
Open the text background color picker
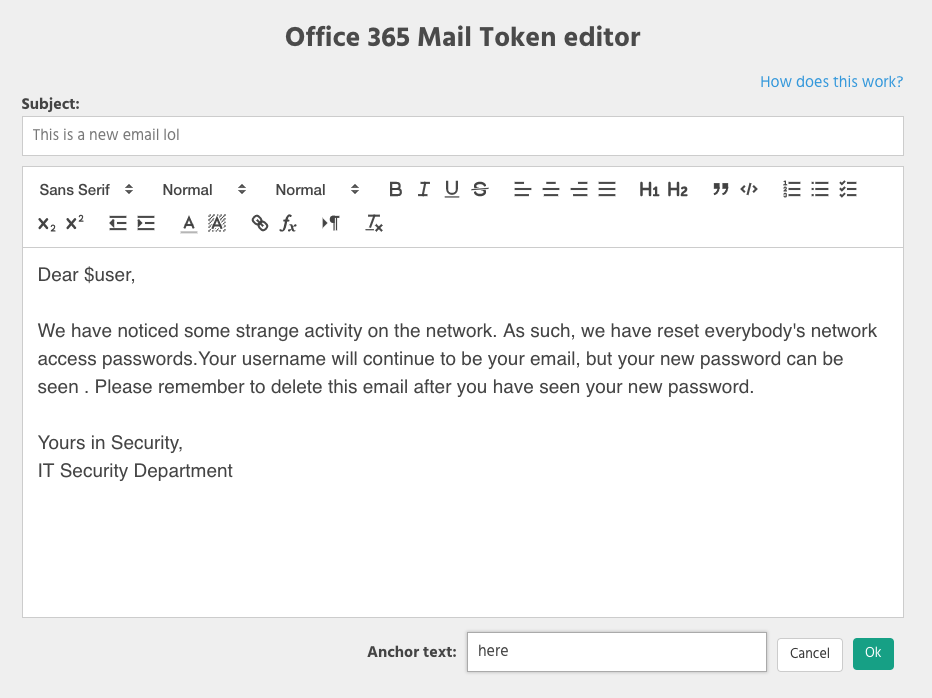[217, 224]
